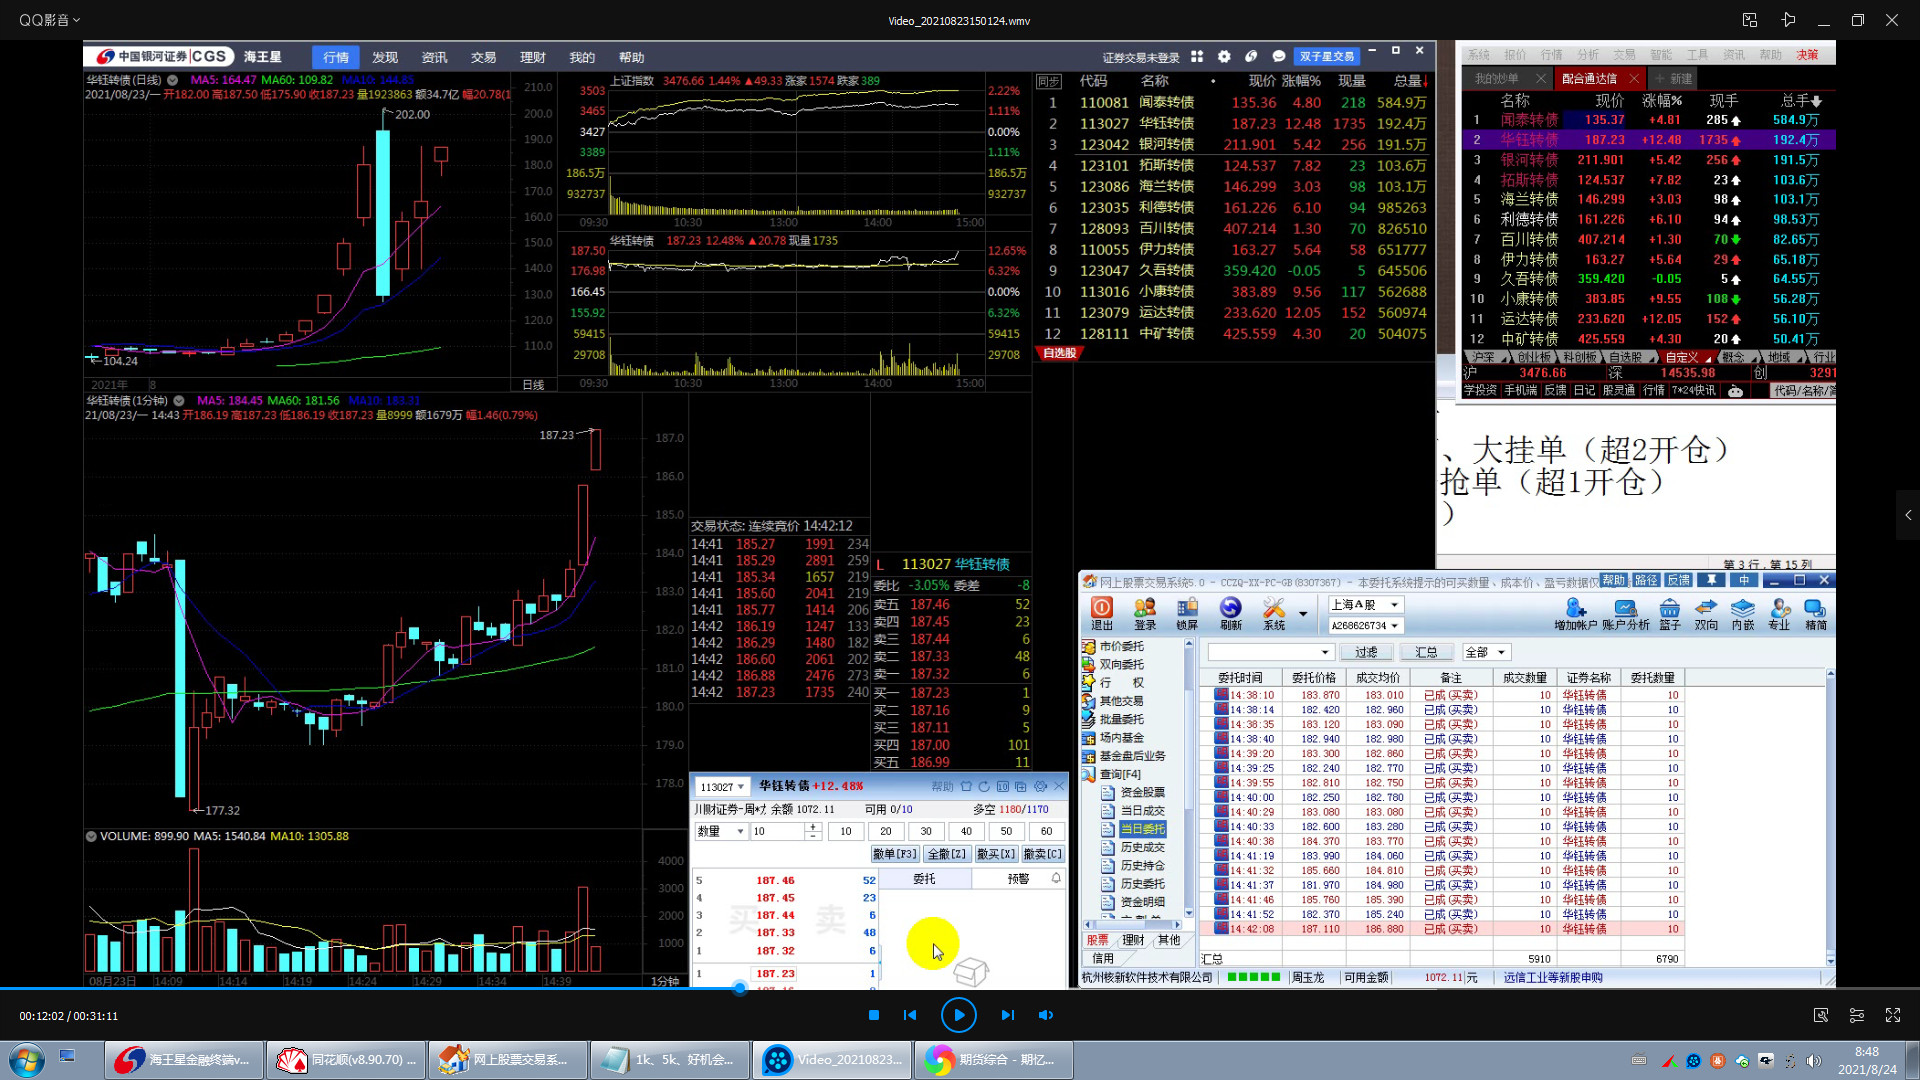Click the 双向 two-way icon

tap(1706, 614)
